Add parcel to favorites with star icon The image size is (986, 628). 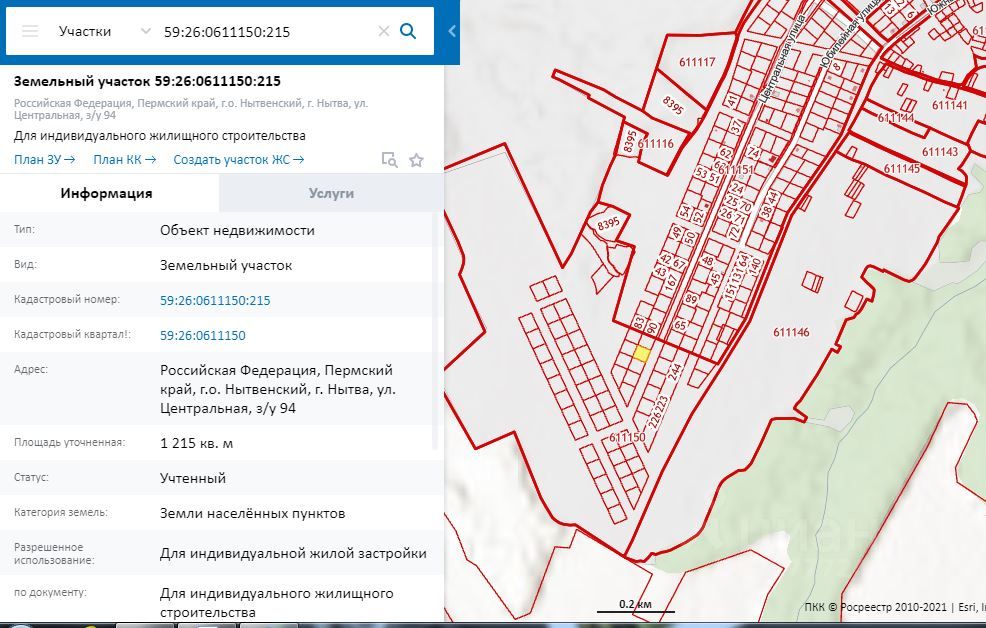[x=417, y=160]
